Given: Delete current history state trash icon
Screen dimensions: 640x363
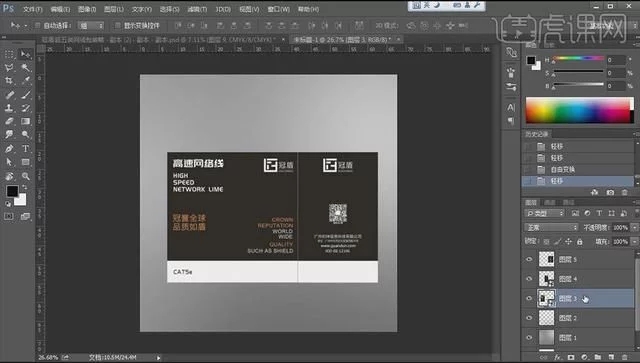Looking at the screenshot, I should coord(624,192).
